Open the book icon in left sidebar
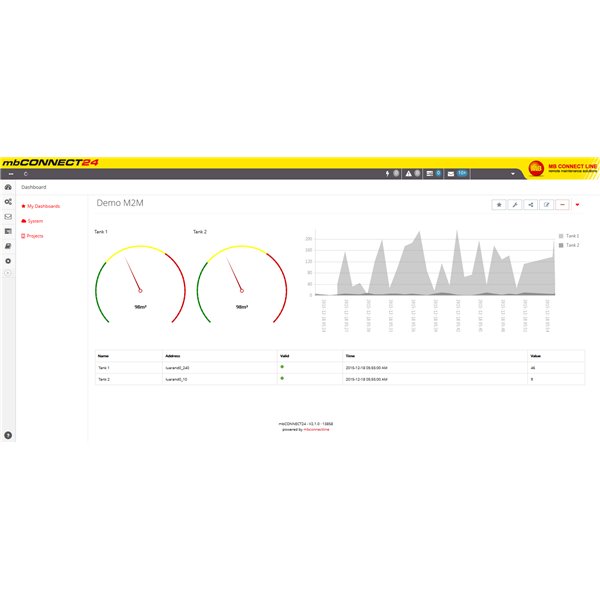 point(8,246)
